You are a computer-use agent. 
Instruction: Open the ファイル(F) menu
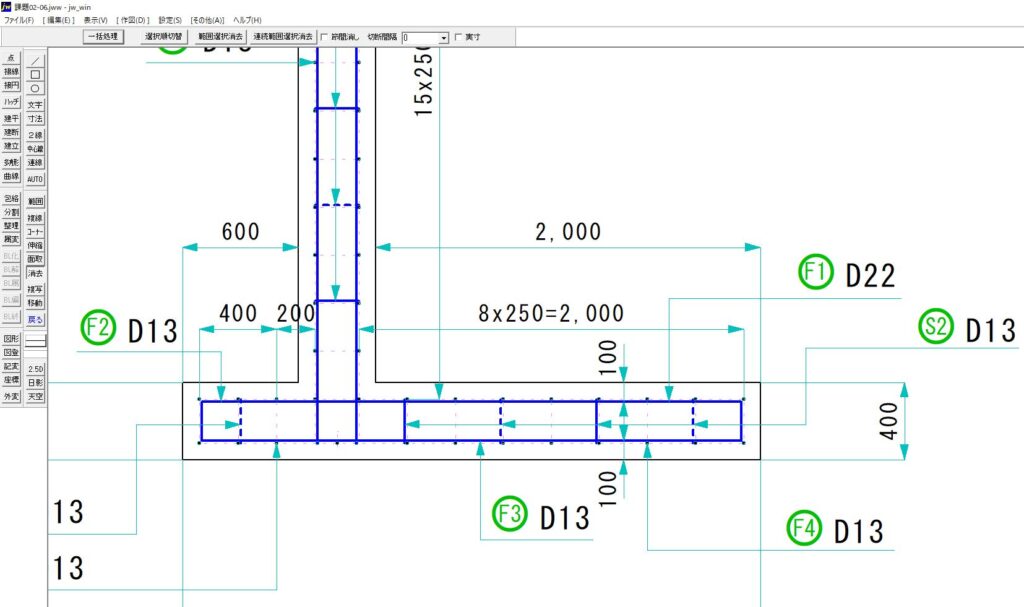[18, 20]
